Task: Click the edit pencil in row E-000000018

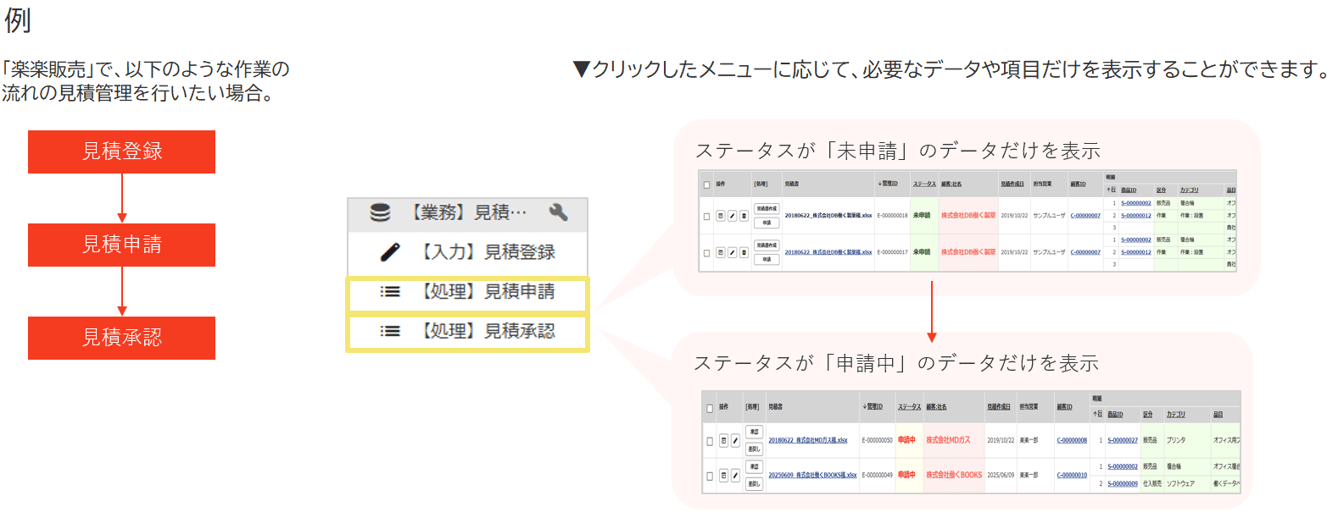Action: click(732, 215)
